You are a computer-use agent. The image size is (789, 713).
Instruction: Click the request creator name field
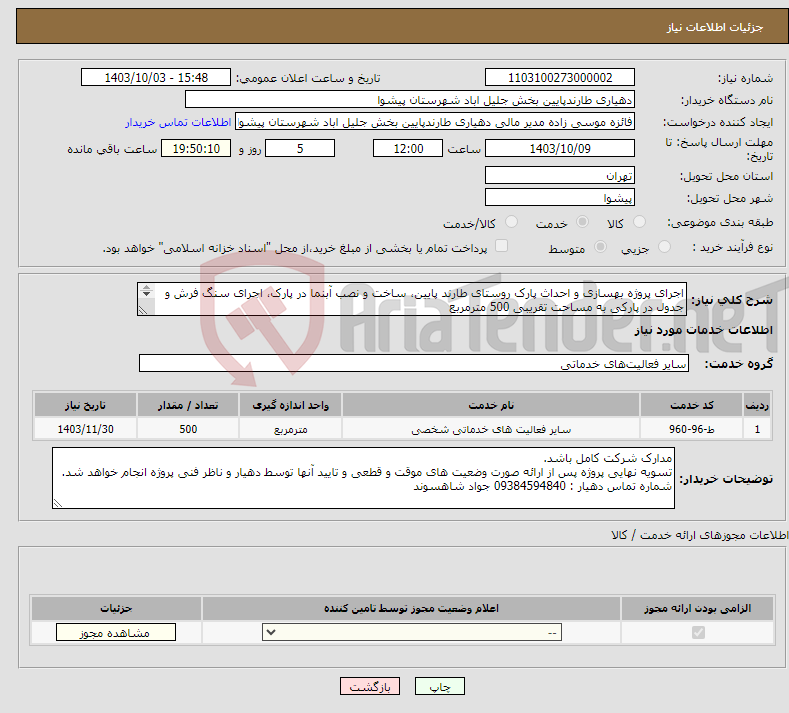pos(435,122)
